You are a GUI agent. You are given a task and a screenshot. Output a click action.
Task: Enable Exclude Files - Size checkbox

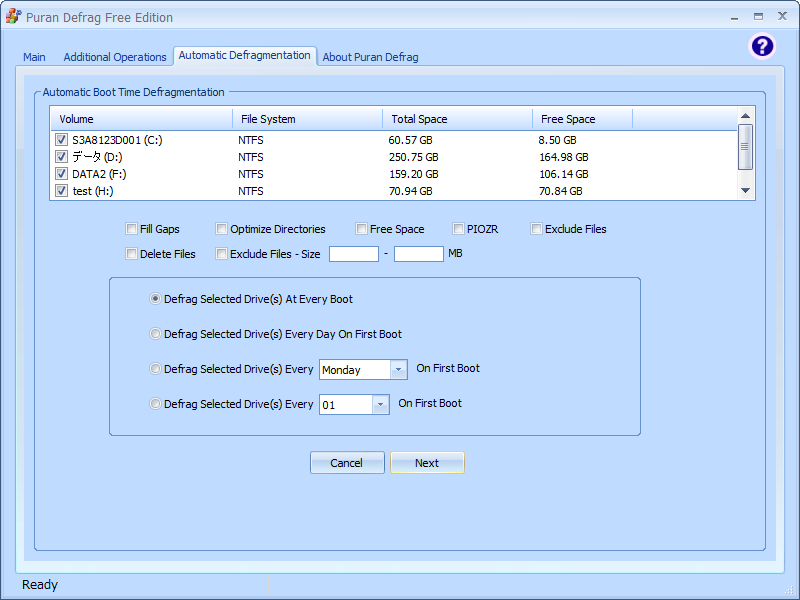(x=221, y=254)
